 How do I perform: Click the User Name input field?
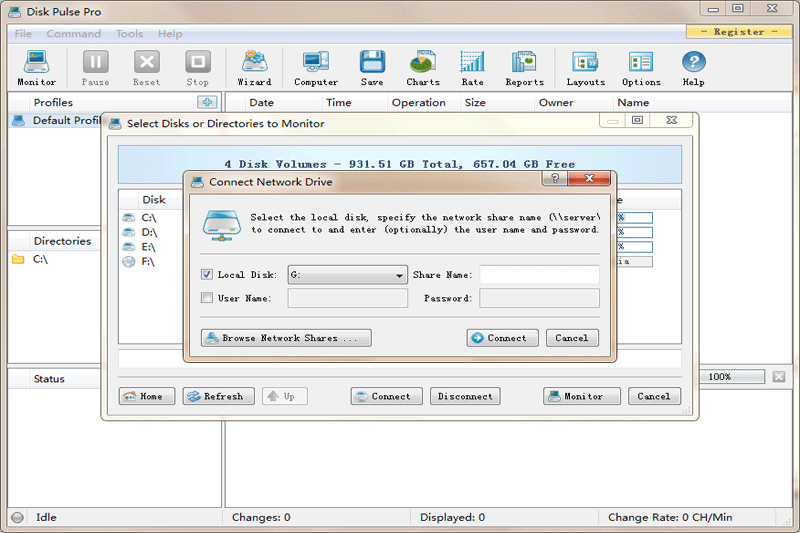tap(347, 298)
